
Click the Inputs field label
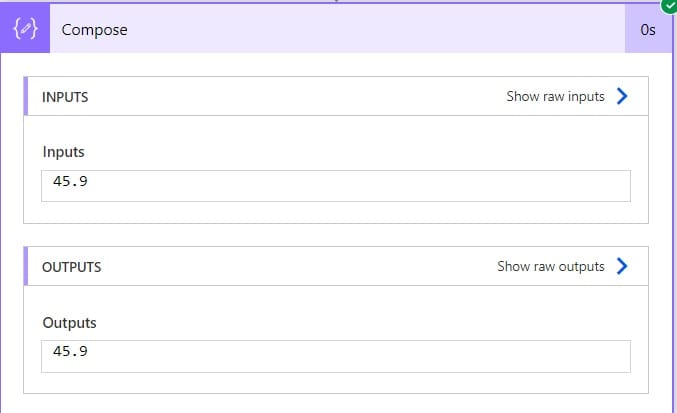[63, 152]
